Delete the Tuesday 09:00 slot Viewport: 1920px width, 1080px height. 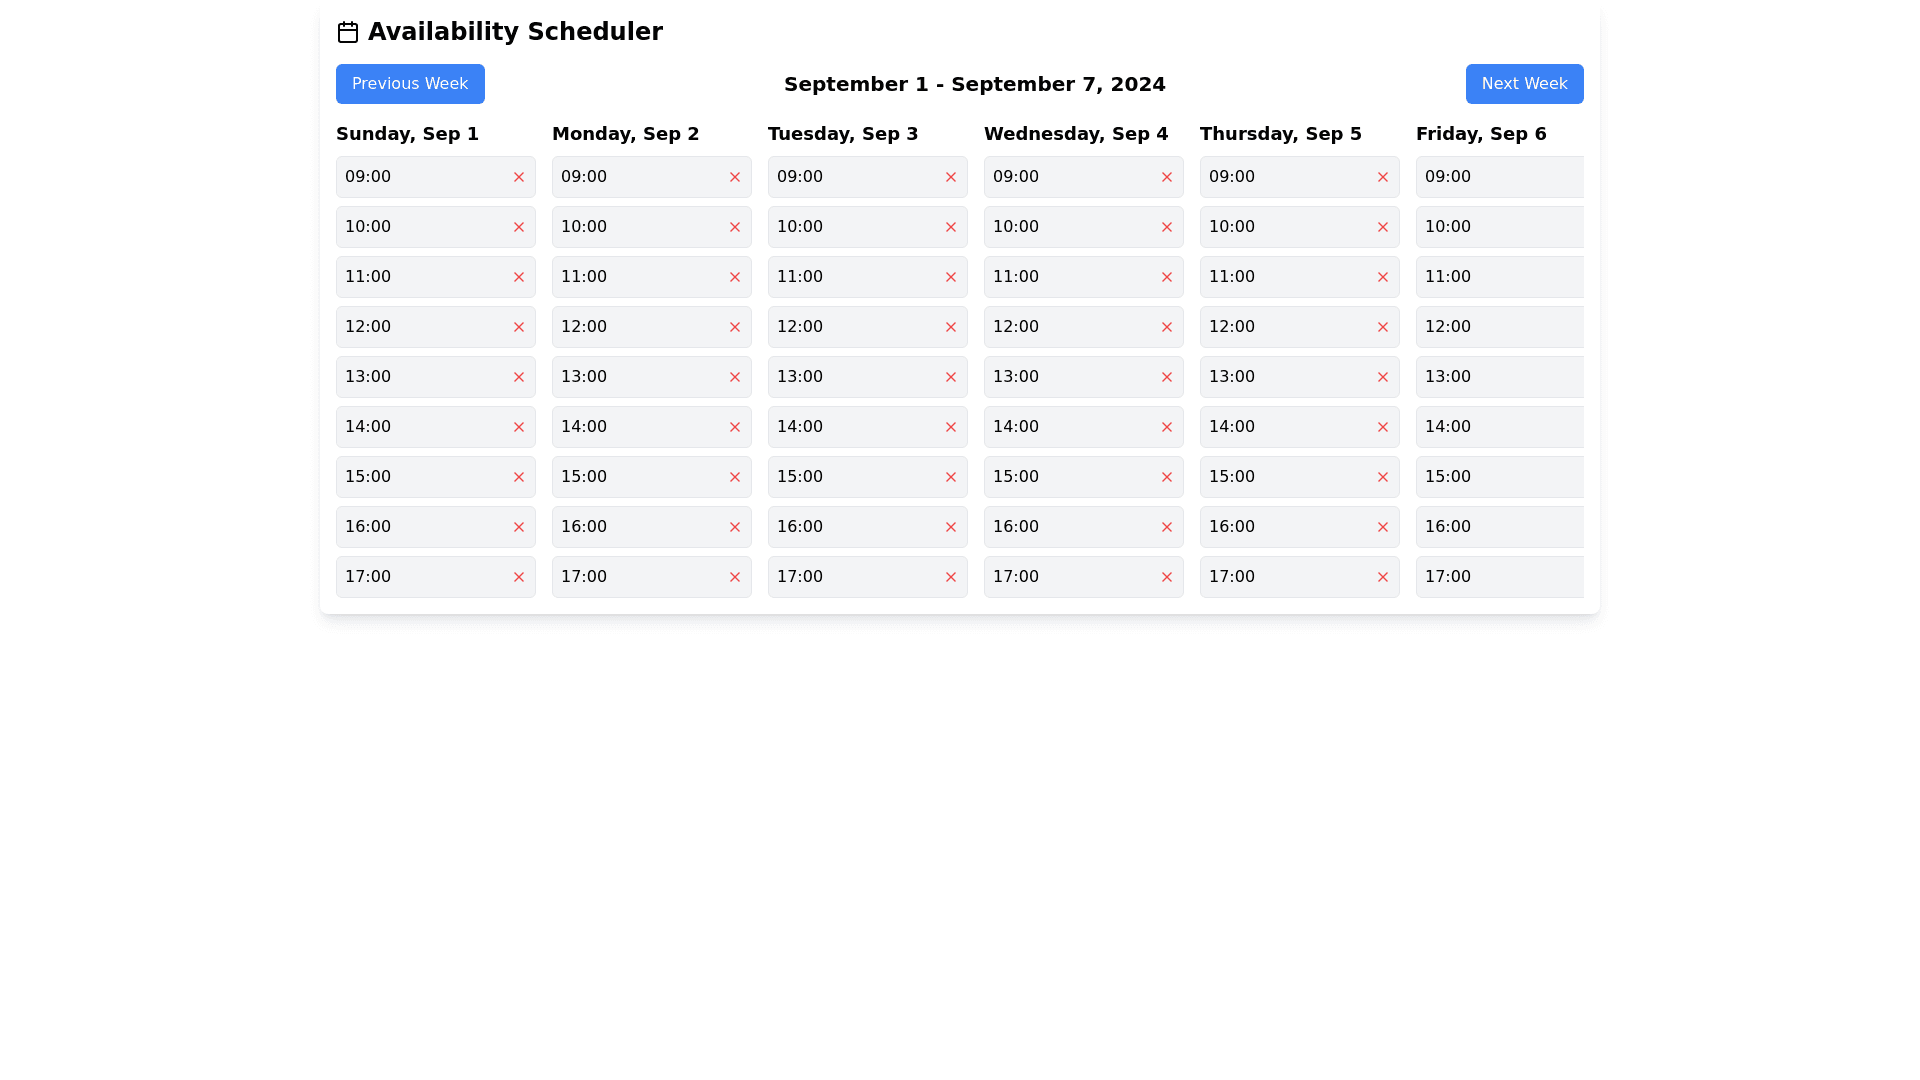[950, 177]
